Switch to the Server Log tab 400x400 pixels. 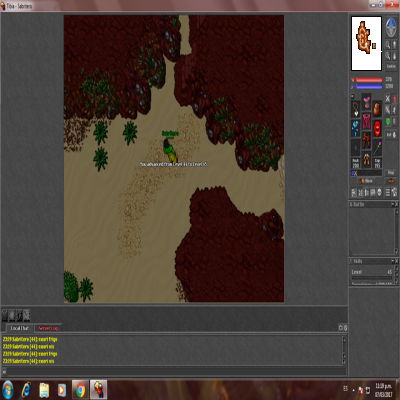pos(48,328)
